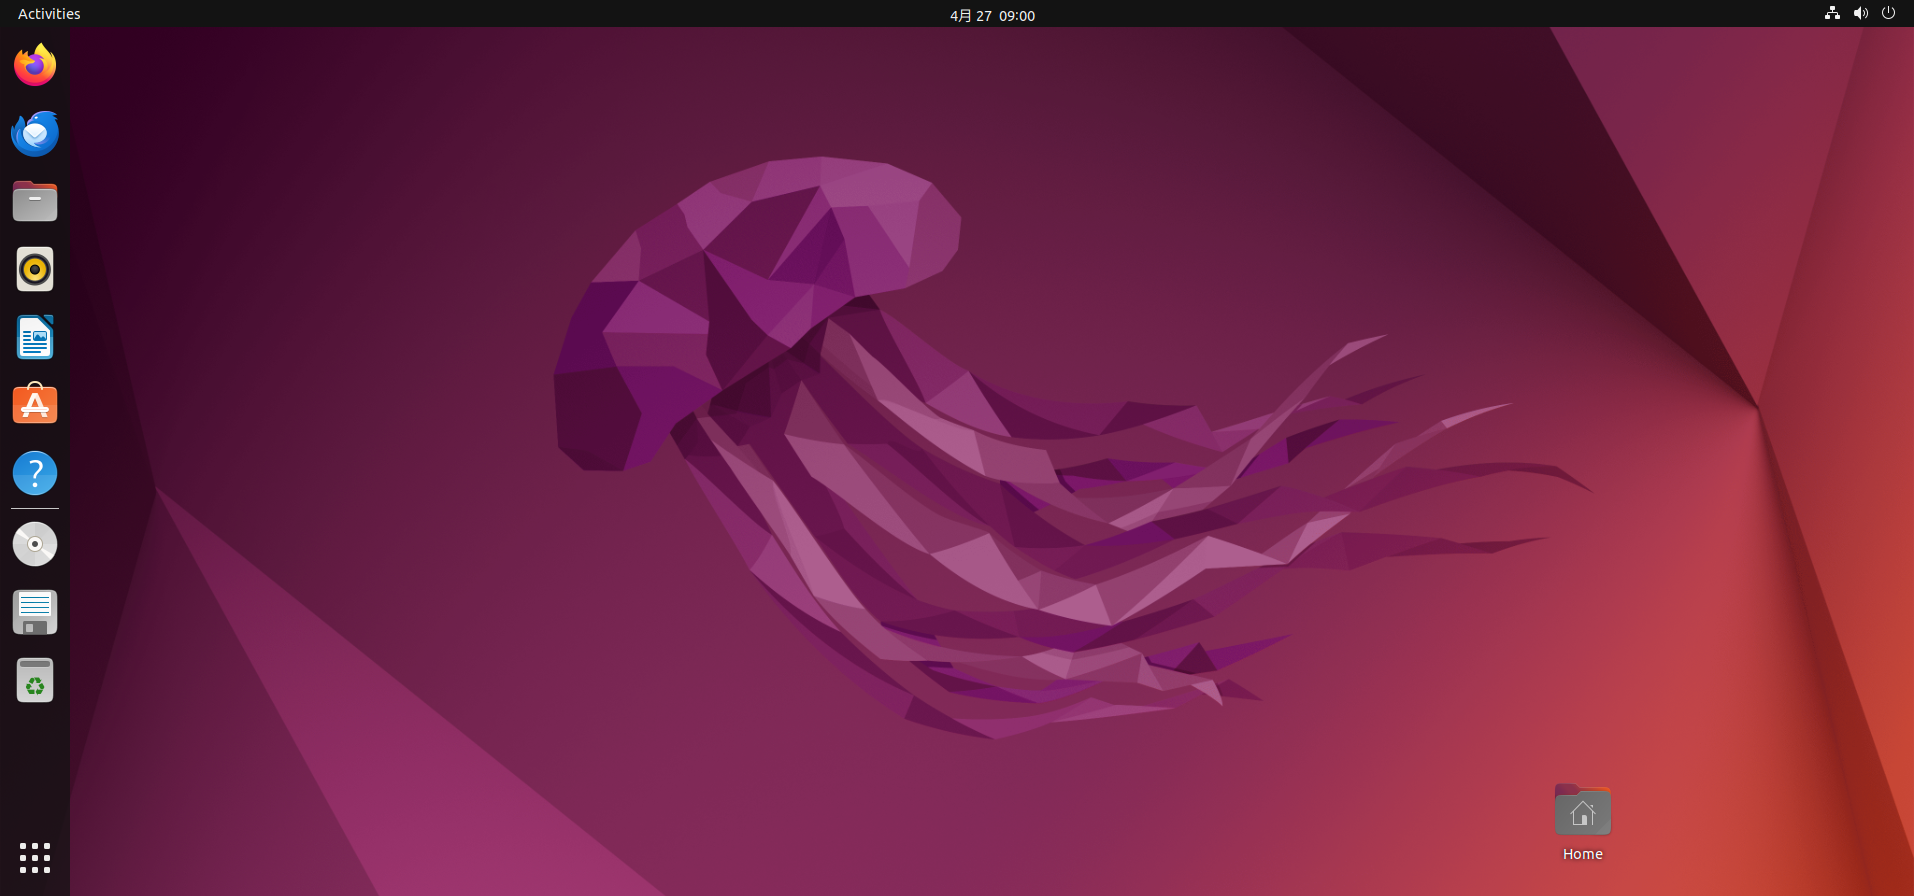1914x896 pixels.
Task: Launch Rhythmbox music player
Action: click(x=35, y=269)
